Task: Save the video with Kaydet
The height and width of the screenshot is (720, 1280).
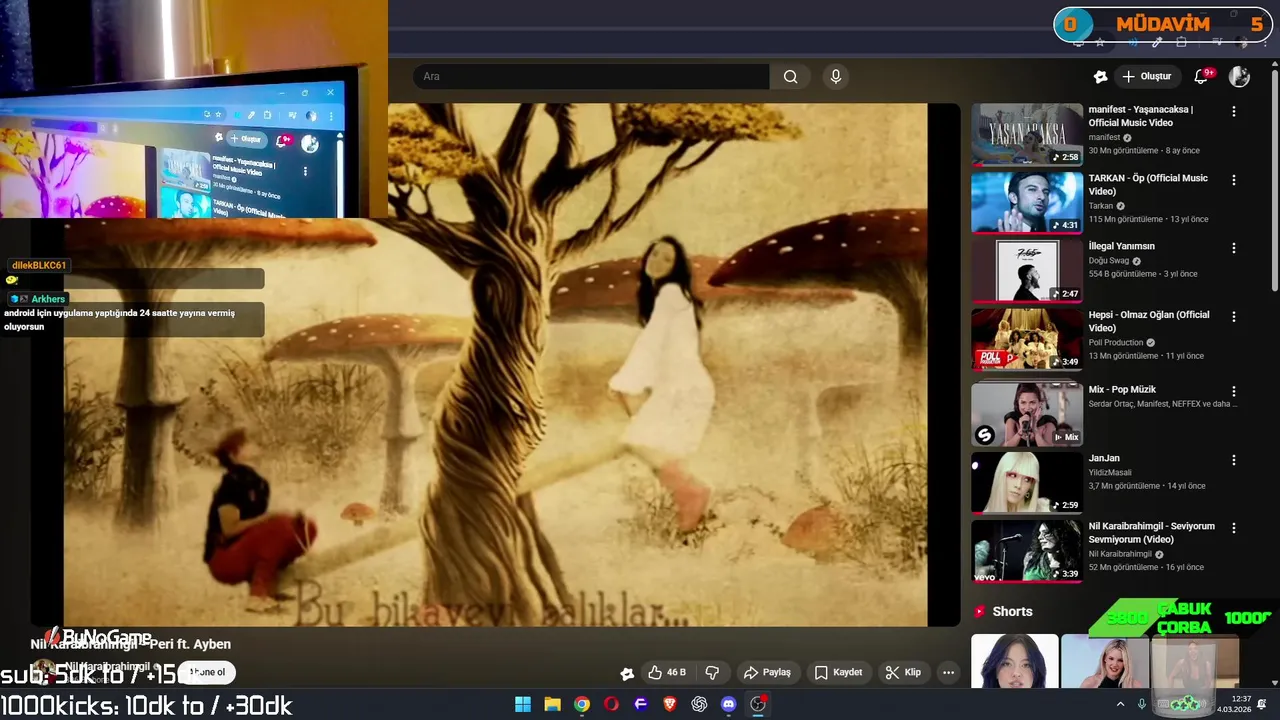Action: pyautogui.click(x=838, y=673)
